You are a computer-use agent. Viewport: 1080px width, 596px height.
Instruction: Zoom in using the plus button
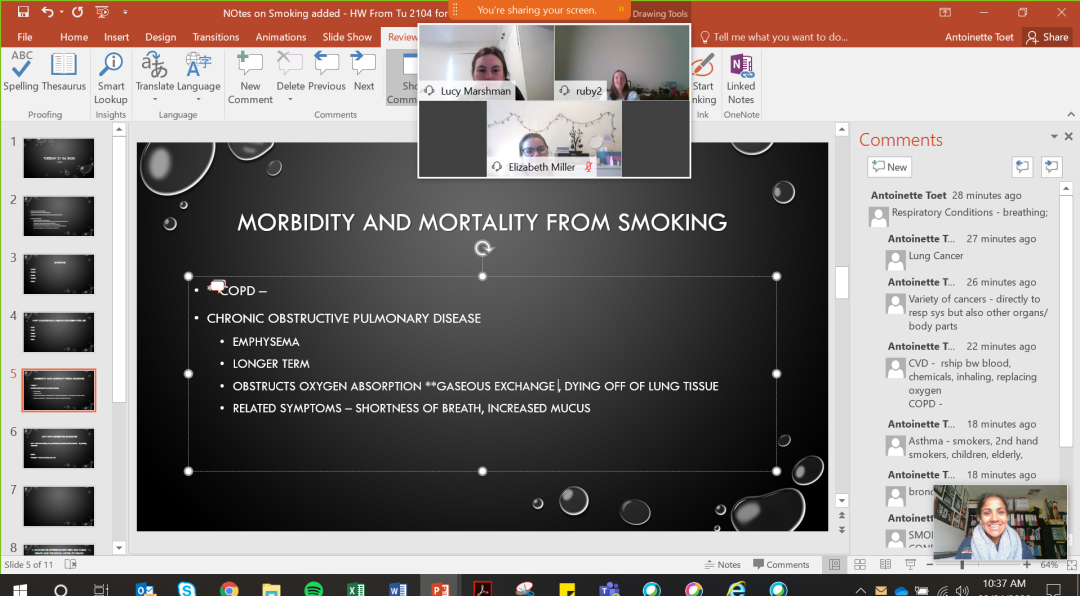click(1027, 564)
